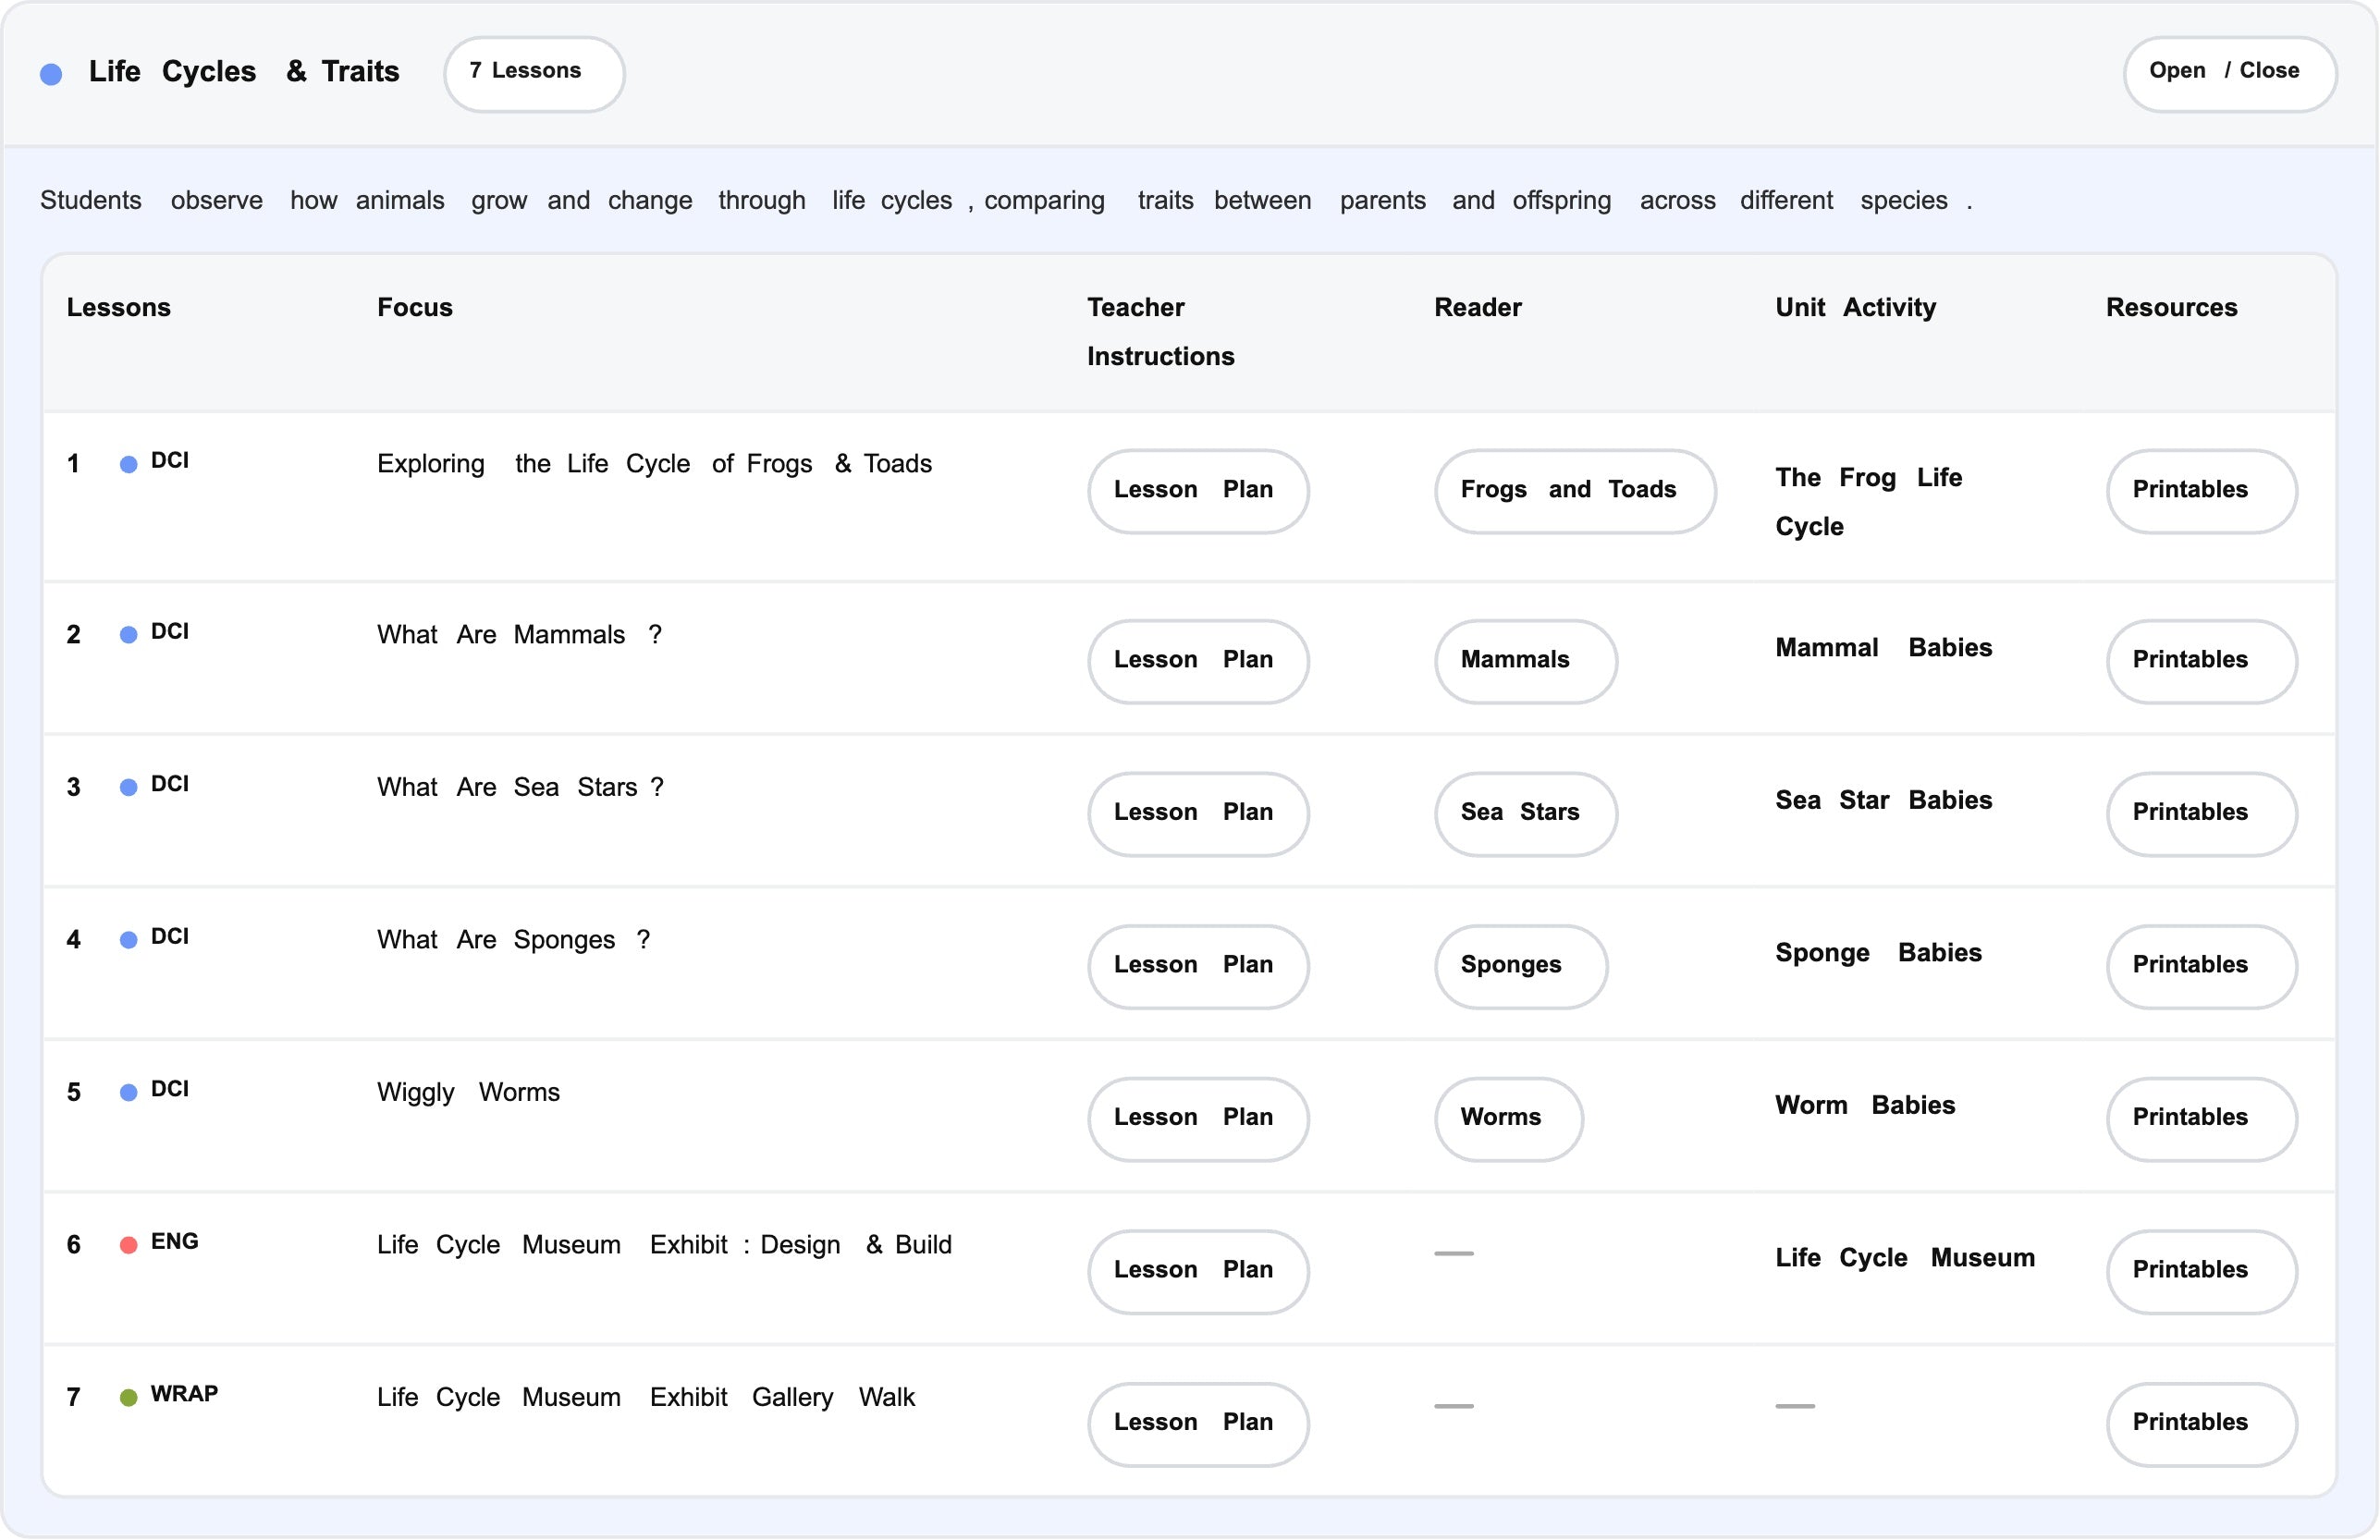This screenshot has width=2380, height=1540.
Task: Click the 7 Lessons badge
Action: pos(534,74)
